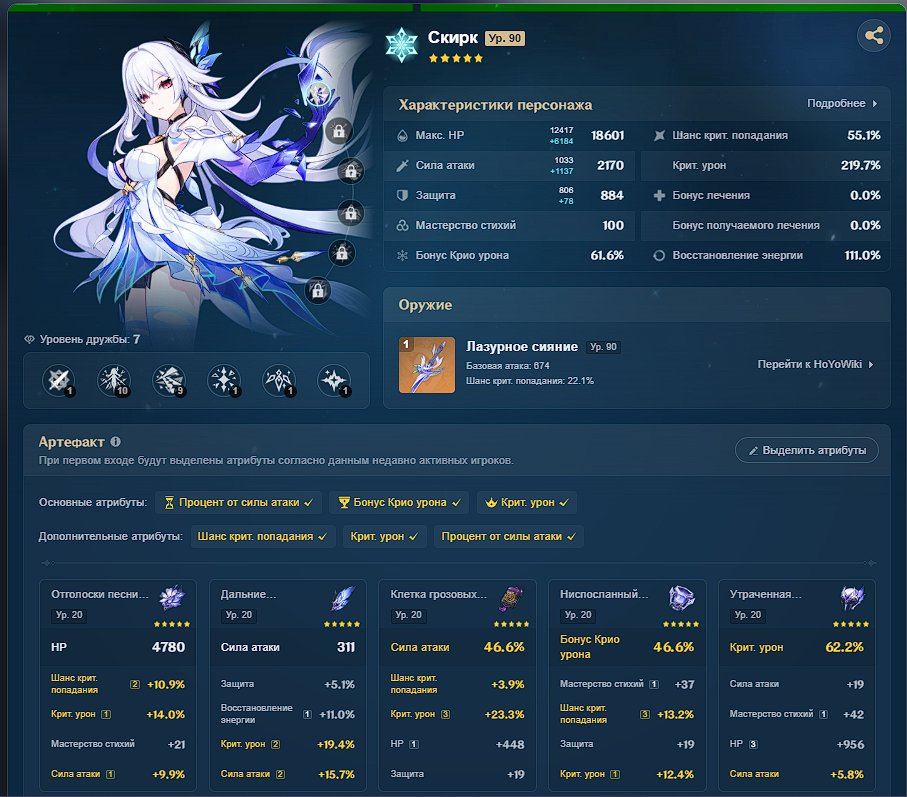Toggle sub attribute Процент от силы атаки

pyautogui.click(x=509, y=537)
